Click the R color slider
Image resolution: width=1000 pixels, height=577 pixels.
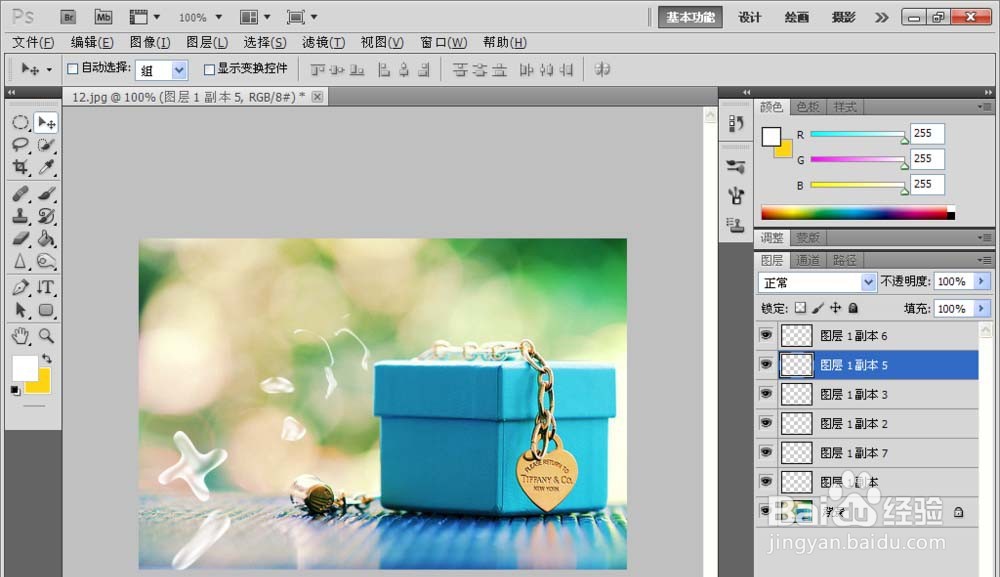pyautogui.click(x=857, y=134)
